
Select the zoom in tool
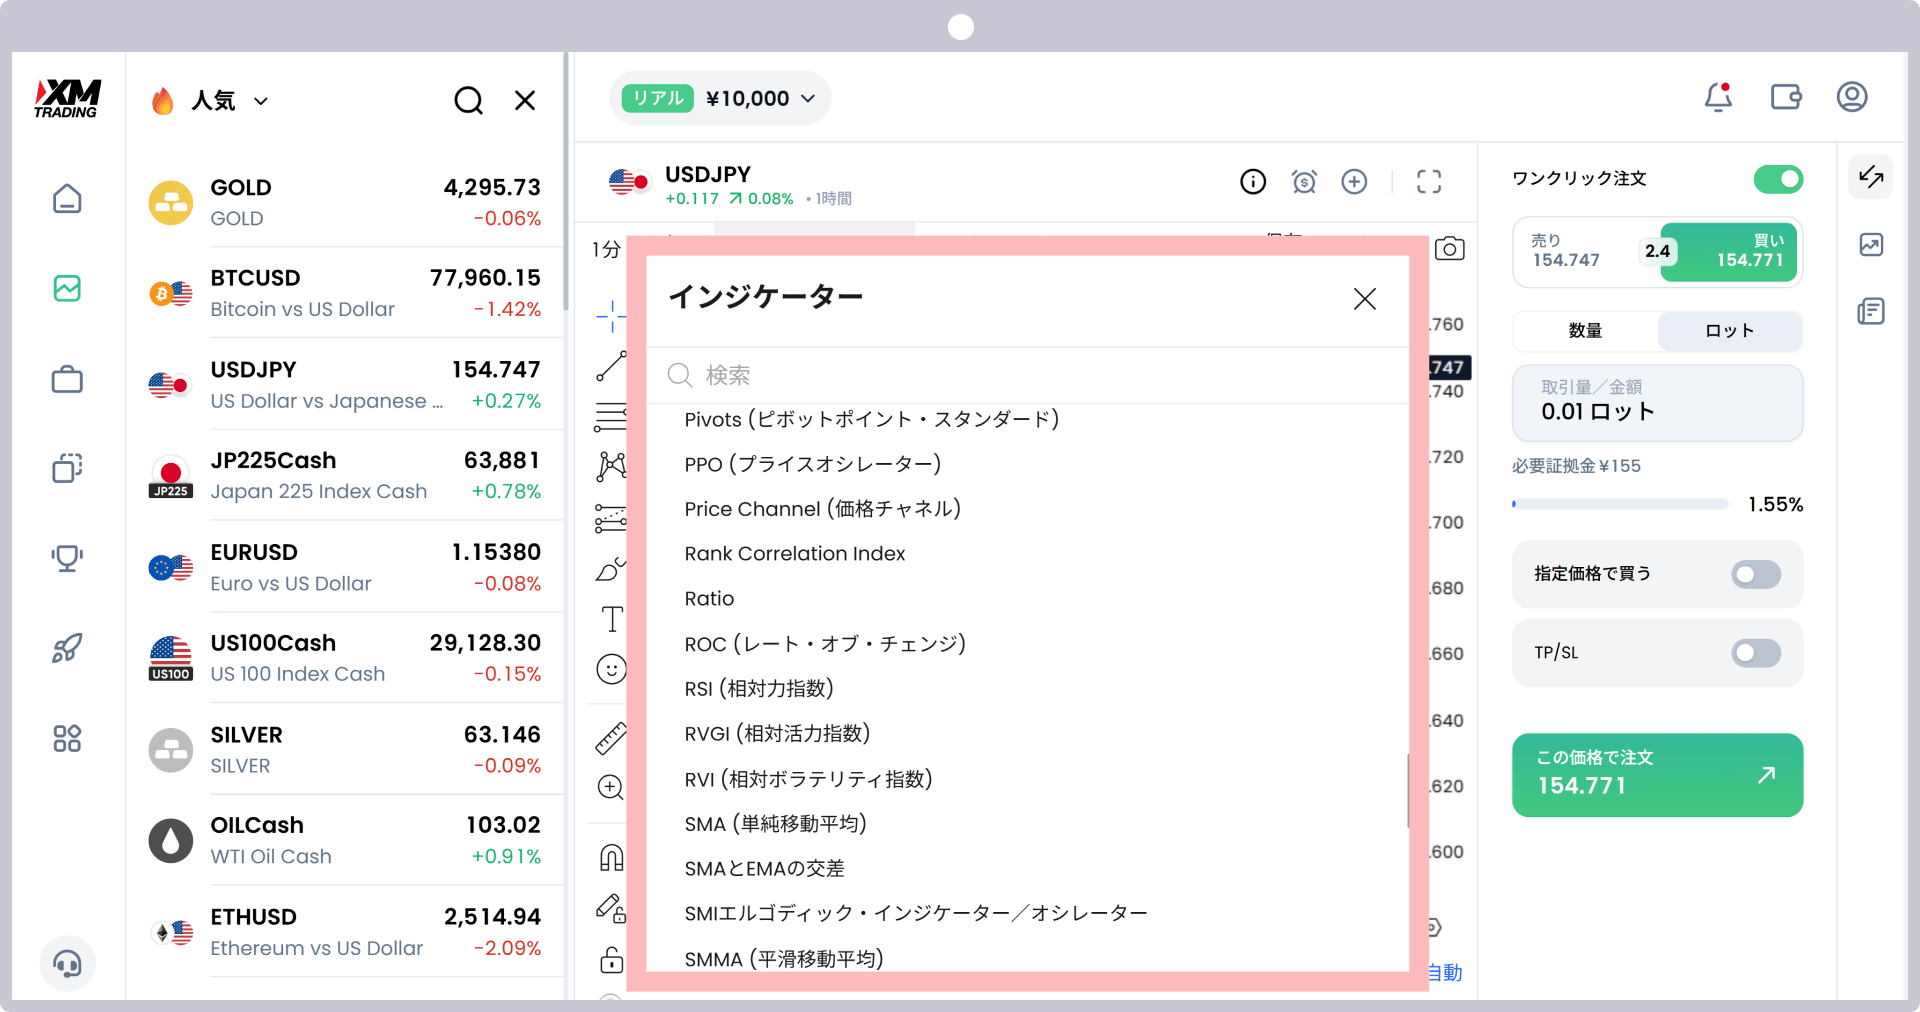point(611,787)
